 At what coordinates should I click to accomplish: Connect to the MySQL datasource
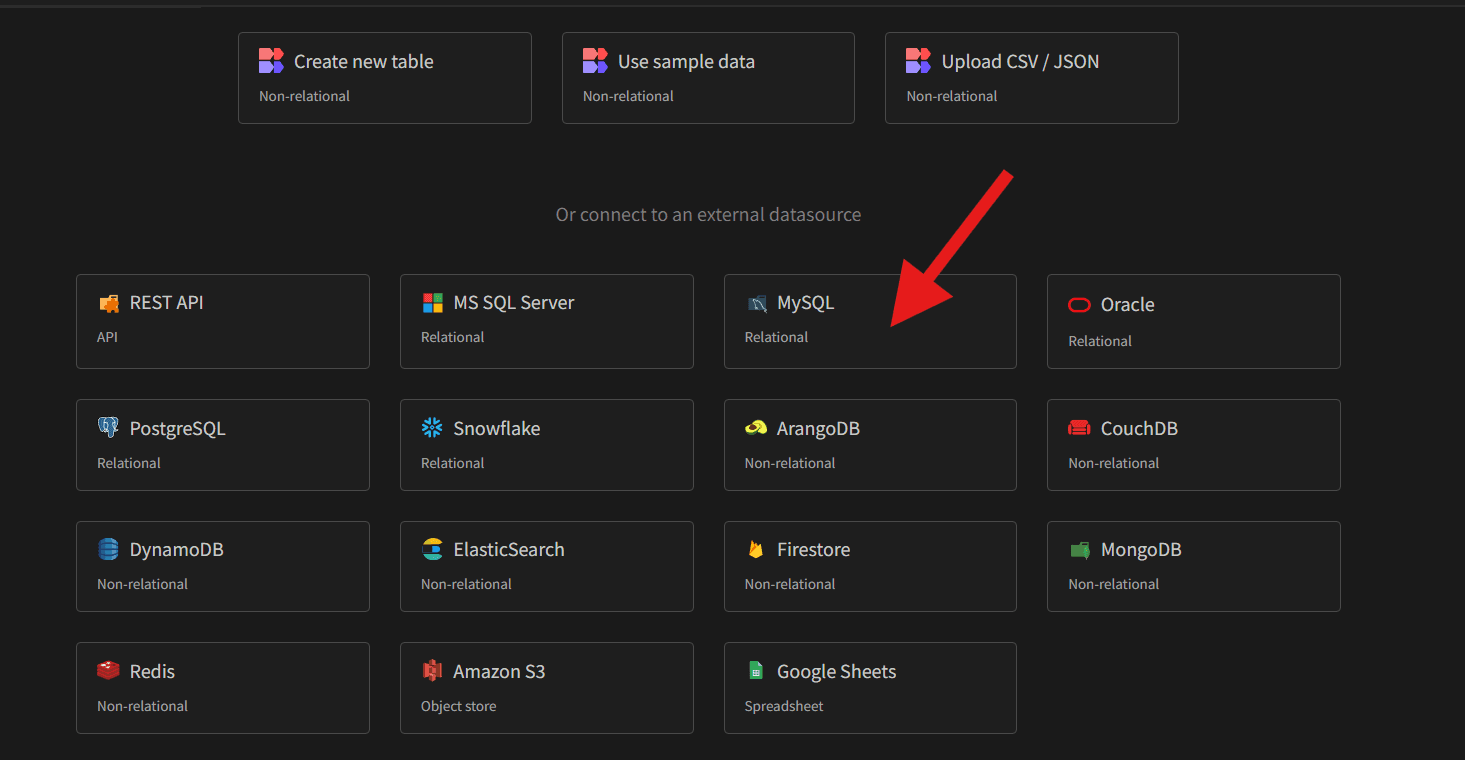(x=870, y=321)
